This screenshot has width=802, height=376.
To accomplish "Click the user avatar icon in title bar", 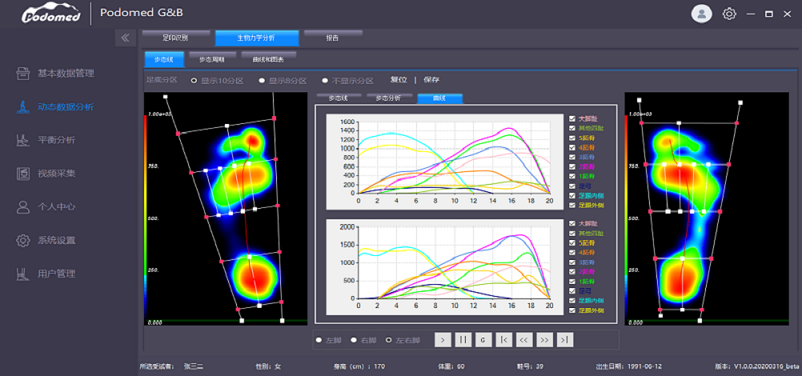I will 701,14.
